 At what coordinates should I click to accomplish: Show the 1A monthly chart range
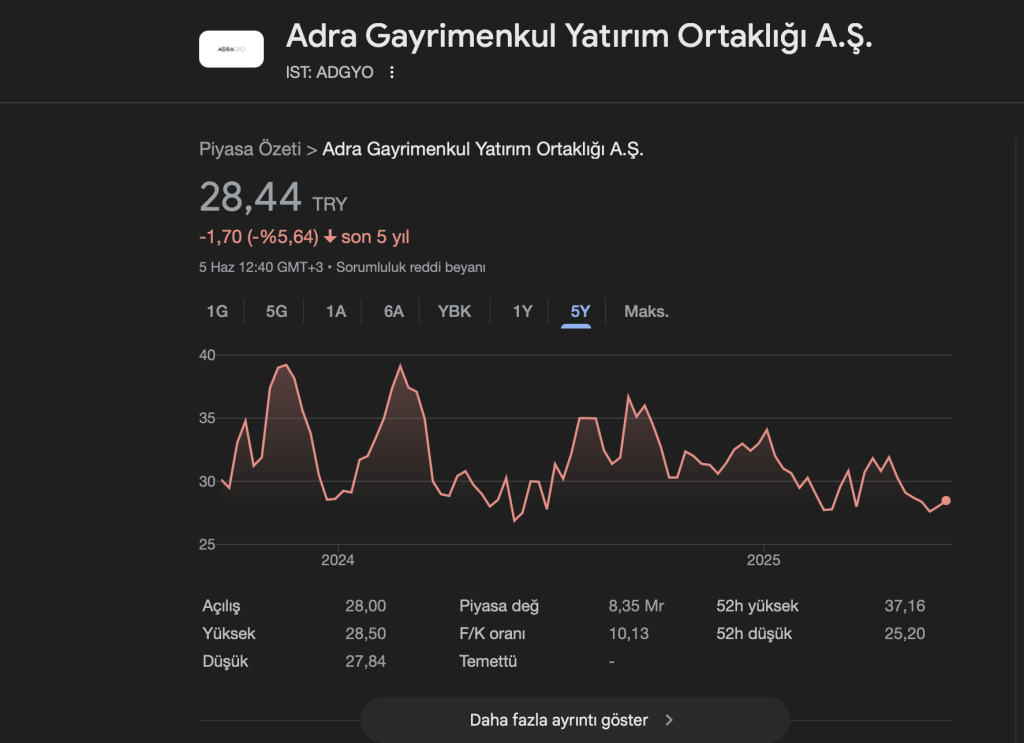tap(336, 311)
